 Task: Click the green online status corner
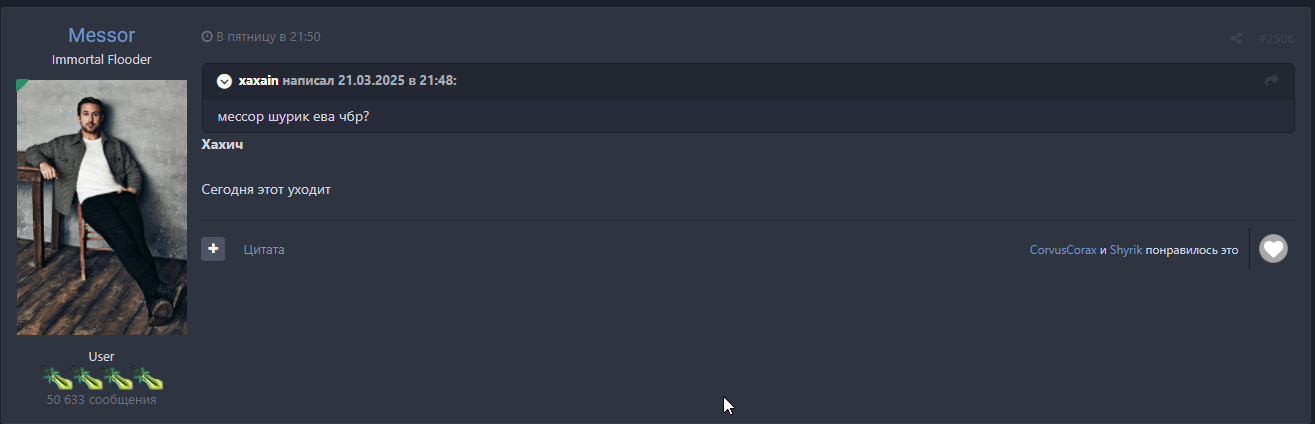21,85
